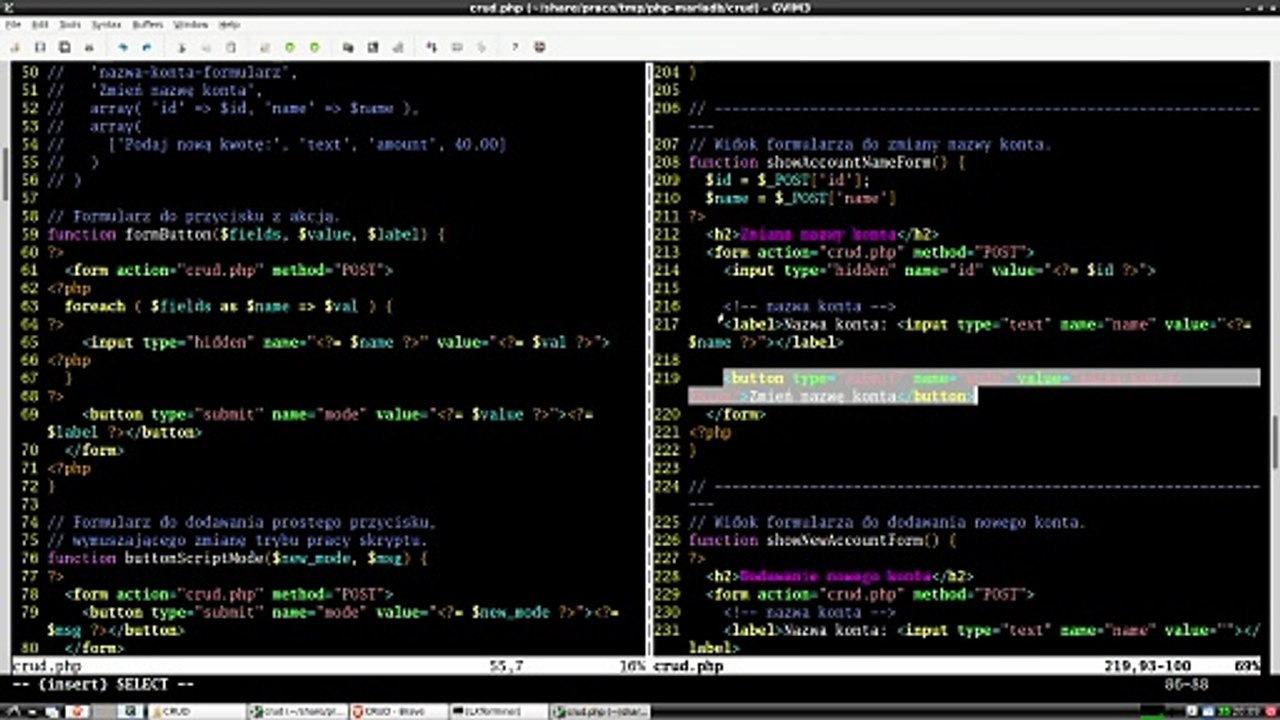Click the Find Previous green icon
This screenshot has width=1280, height=720.
click(314, 47)
